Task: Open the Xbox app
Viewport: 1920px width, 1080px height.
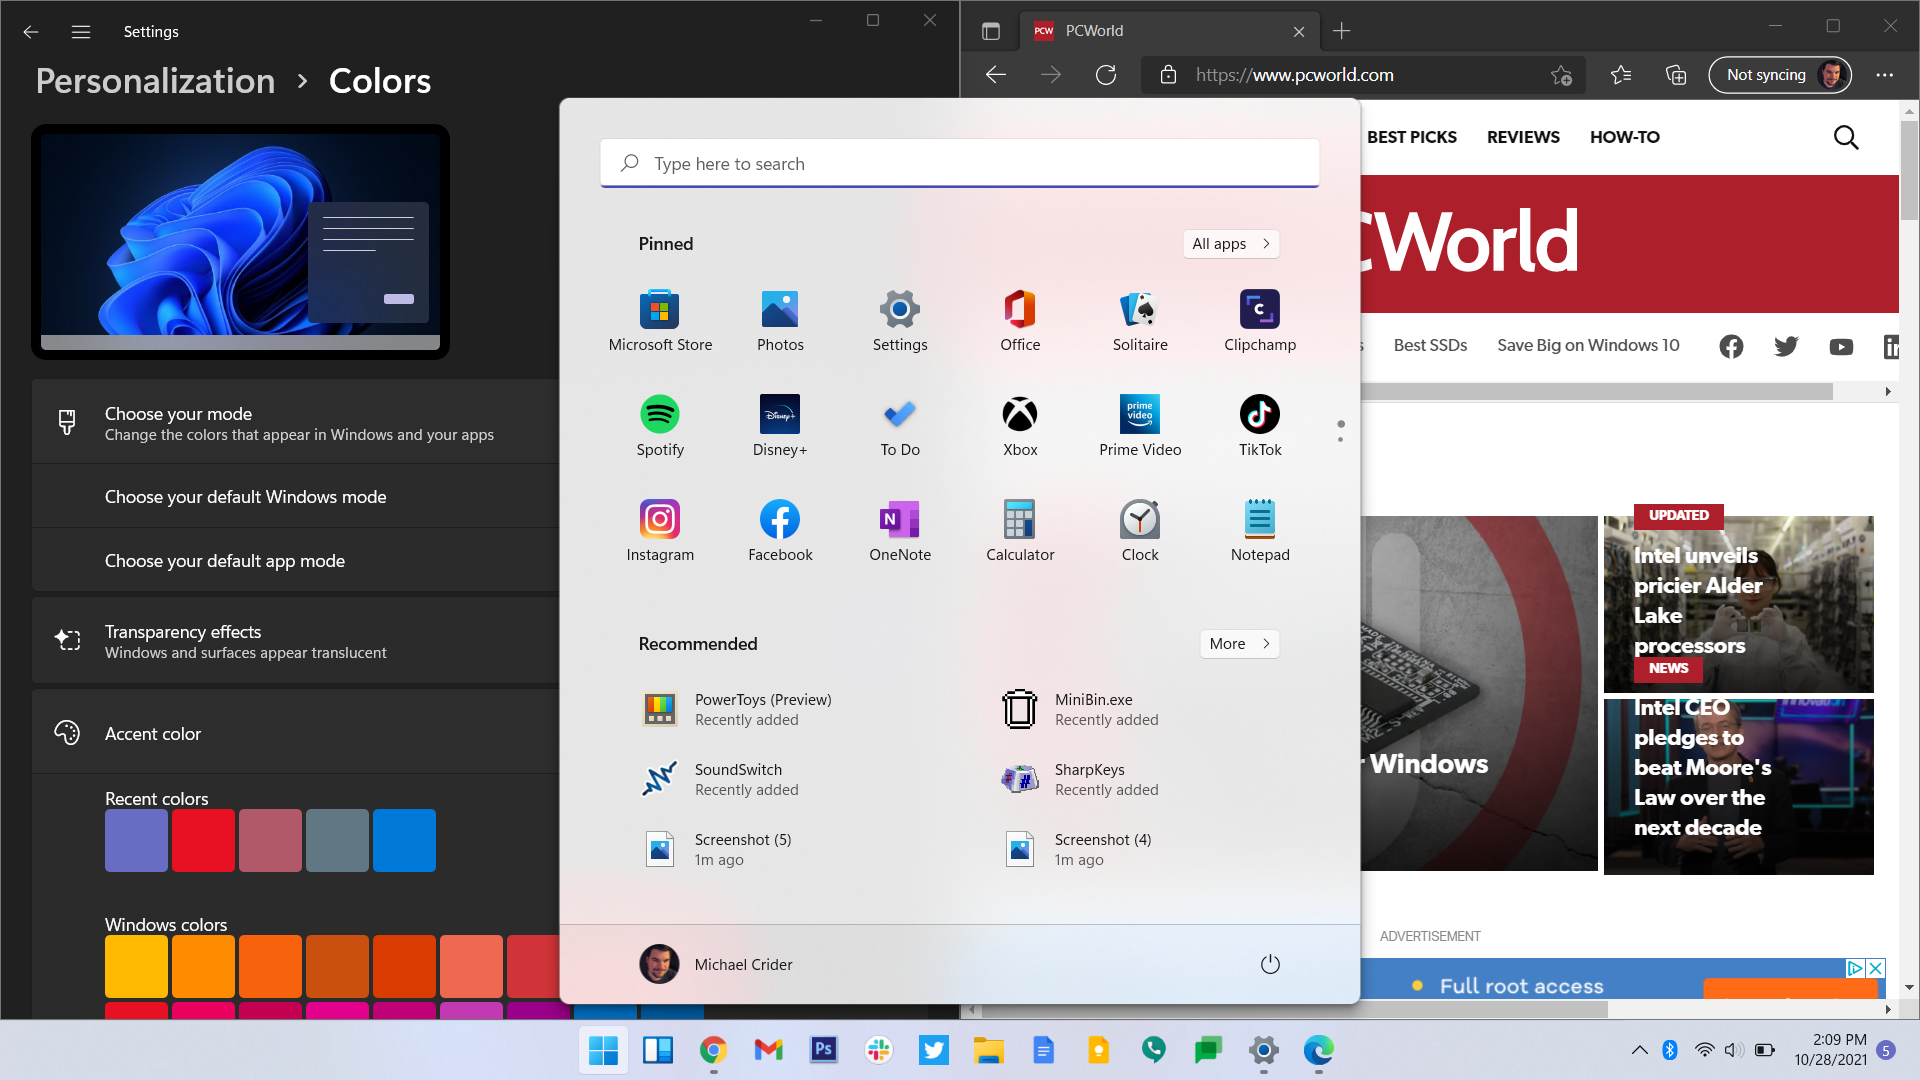Action: (x=1019, y=425)
